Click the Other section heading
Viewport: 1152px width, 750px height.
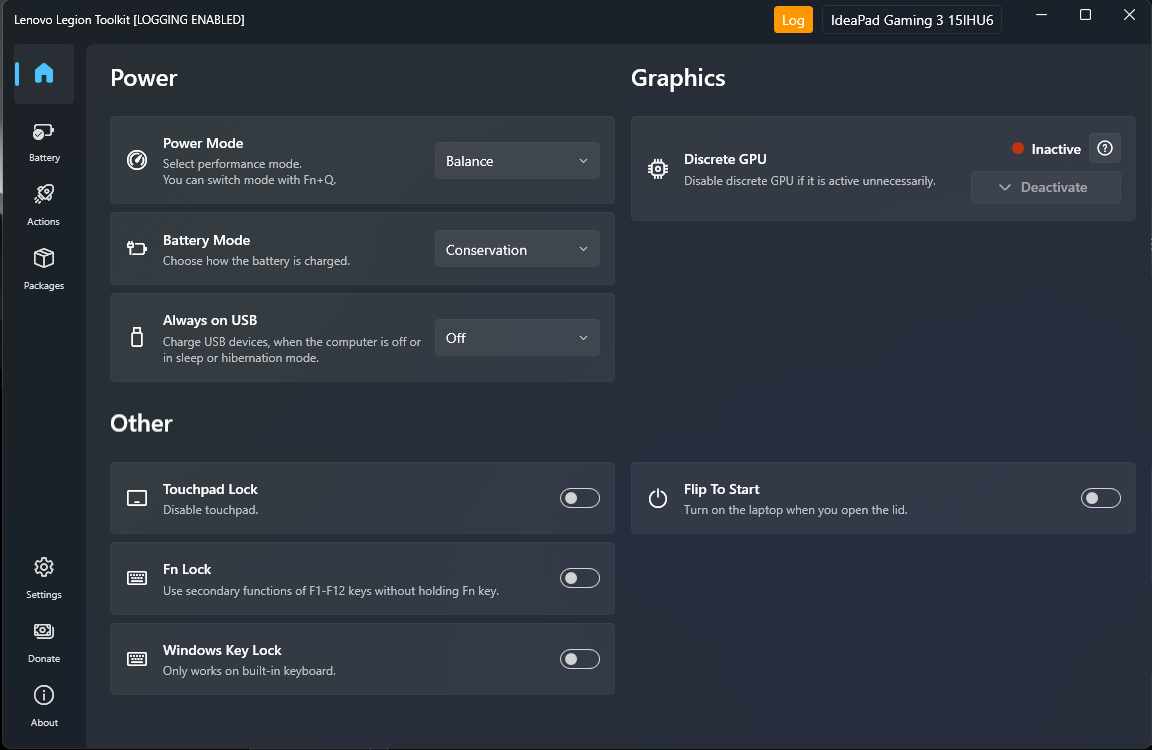tap(141, 423)
